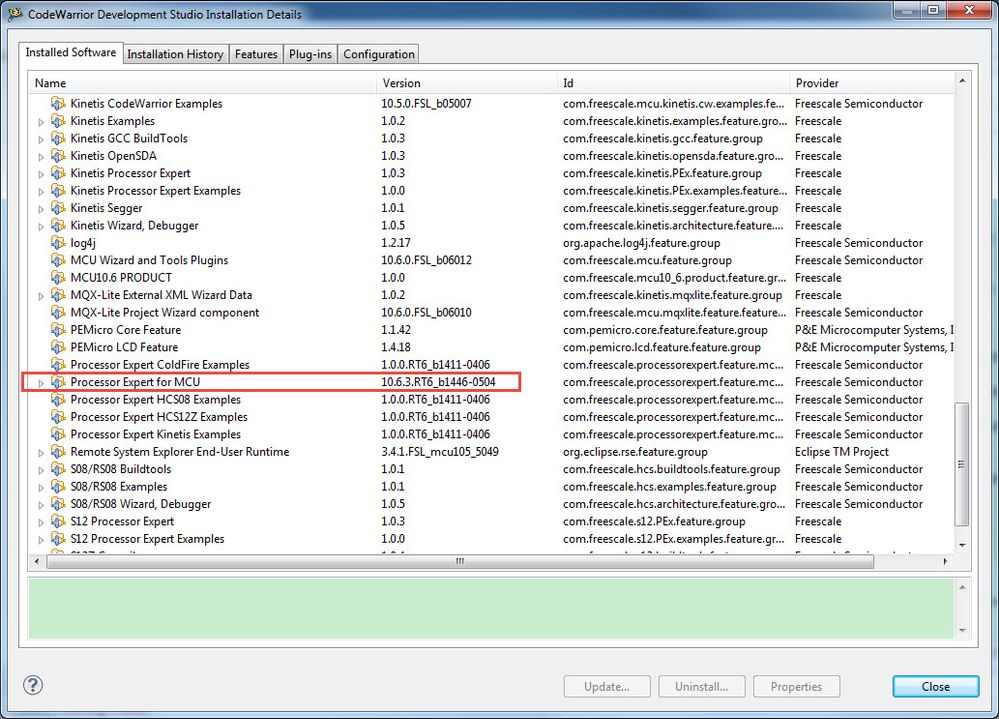Image resolution: width=999 pixels, height=719 pixels.
Task: Click the S08/RS08 Buildtools feature icon
Action: 58,469
